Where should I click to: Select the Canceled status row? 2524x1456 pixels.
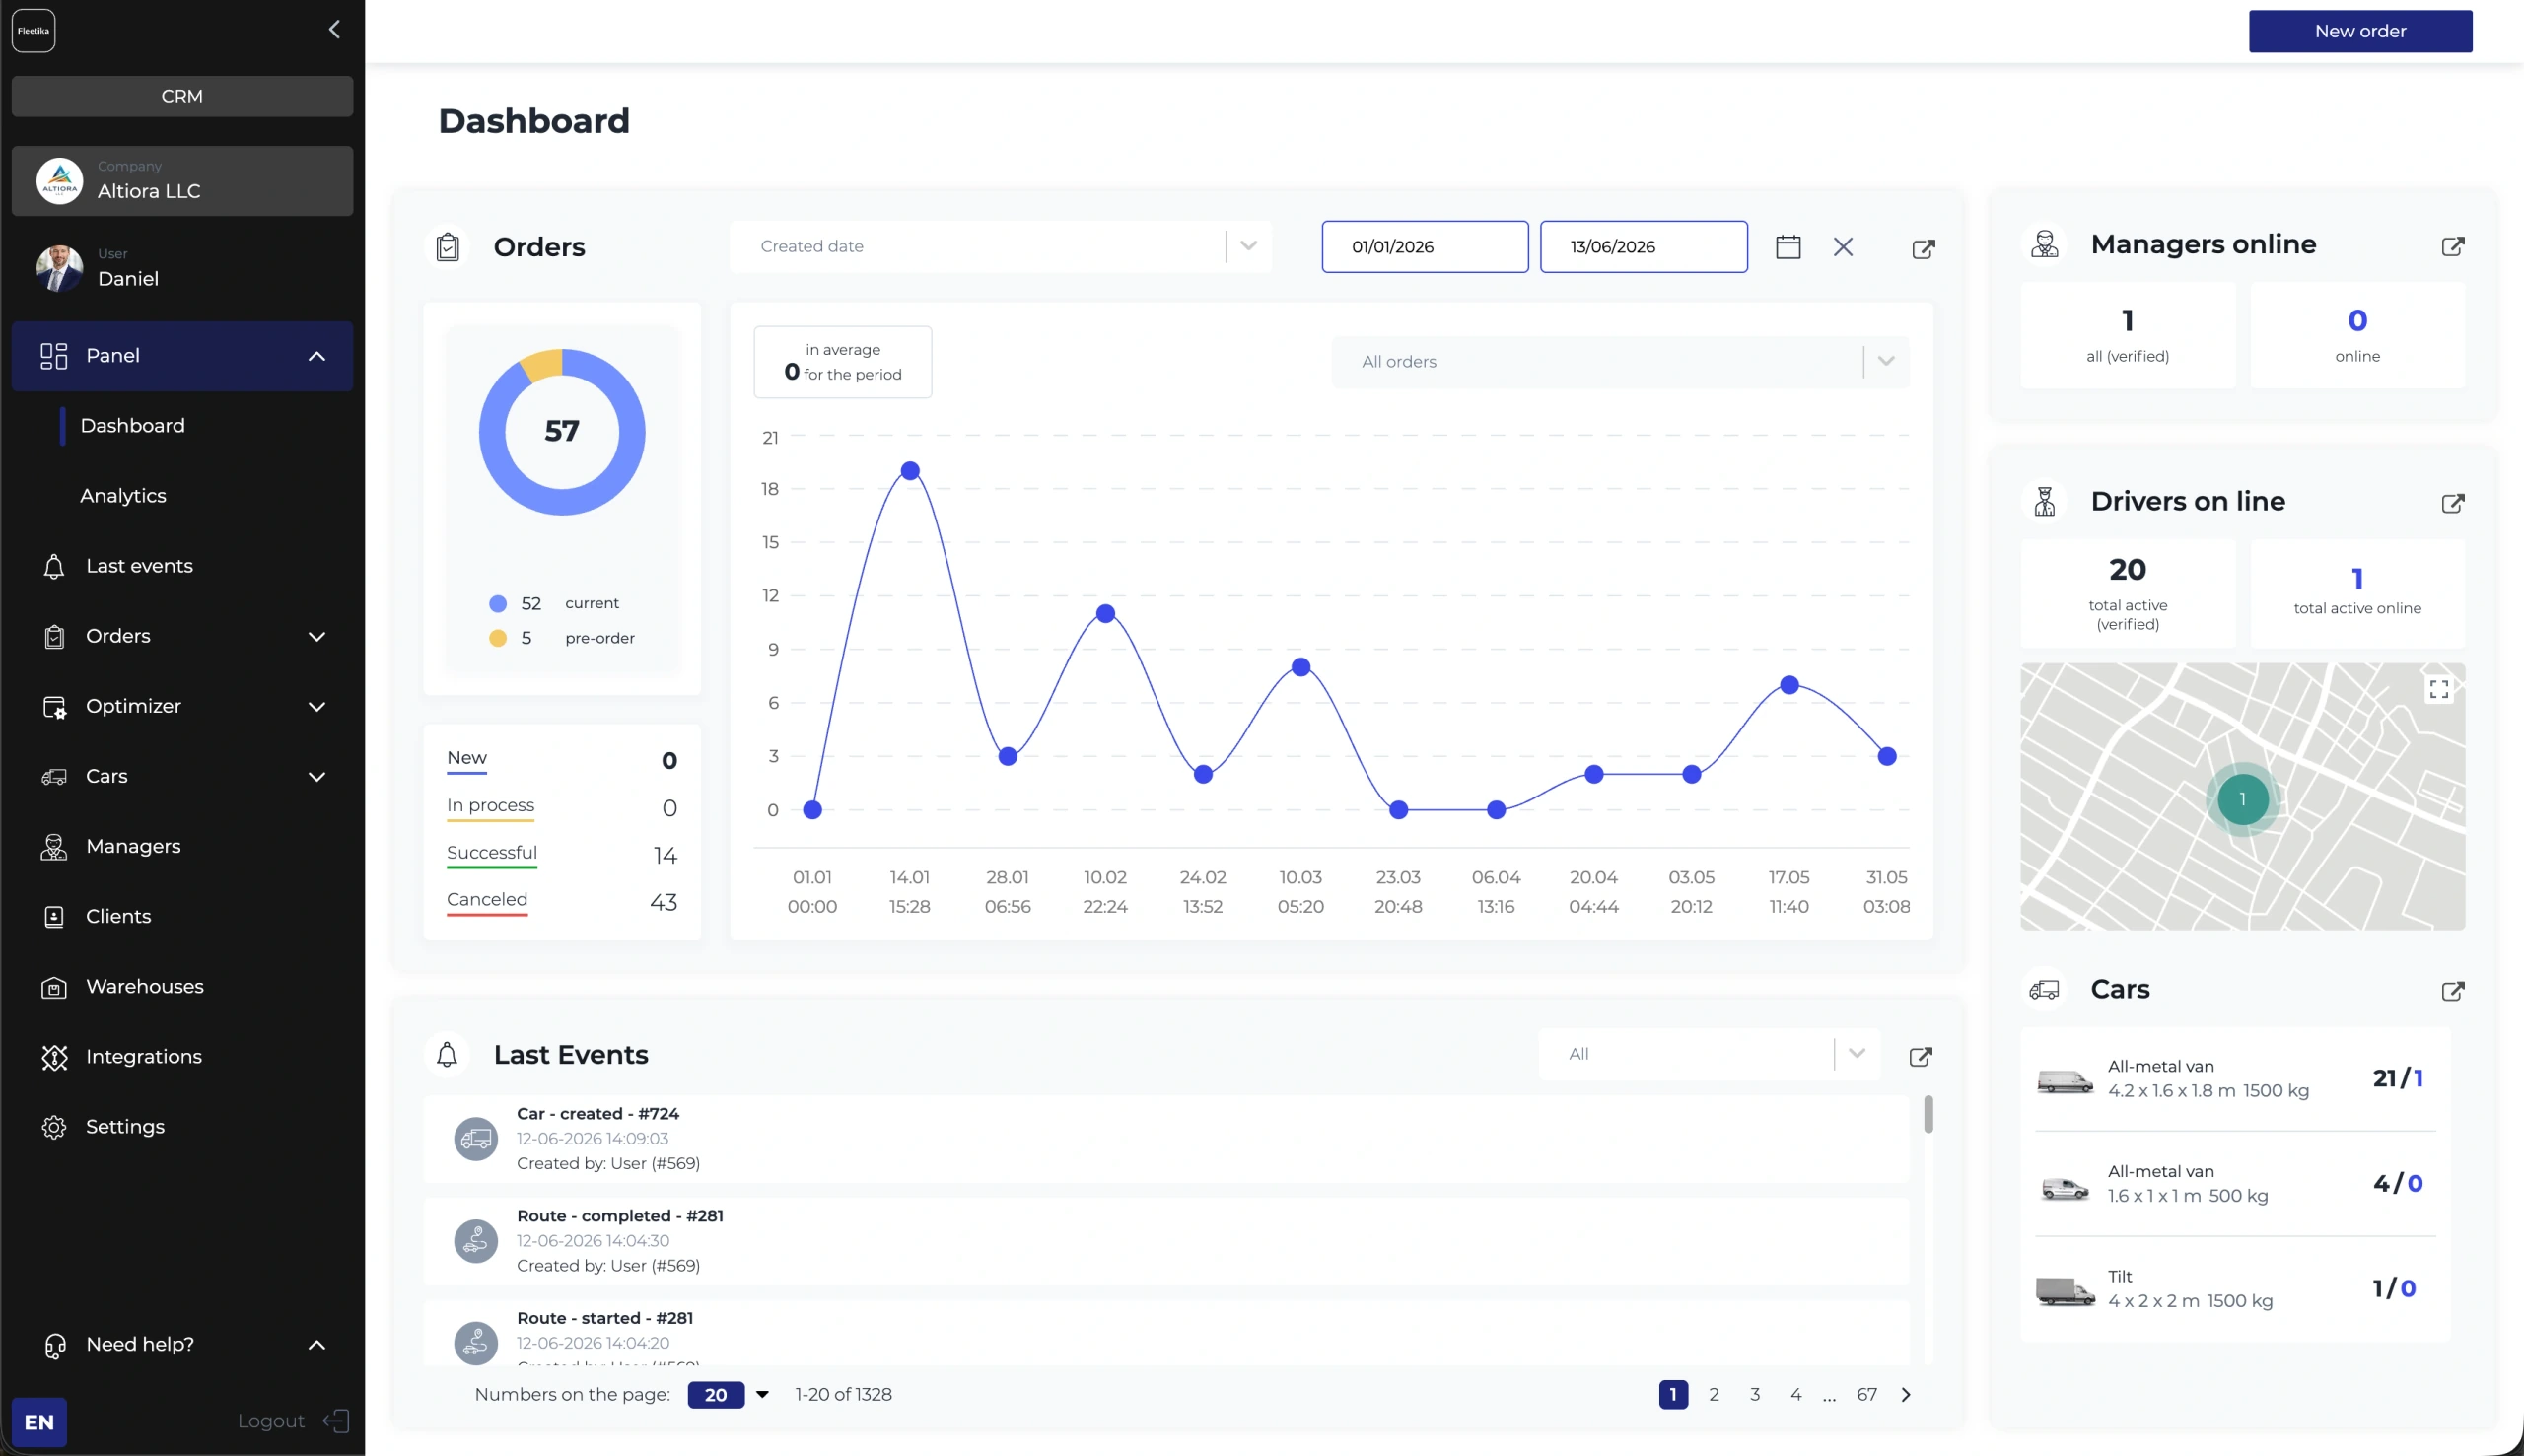[x=562, y=902]
